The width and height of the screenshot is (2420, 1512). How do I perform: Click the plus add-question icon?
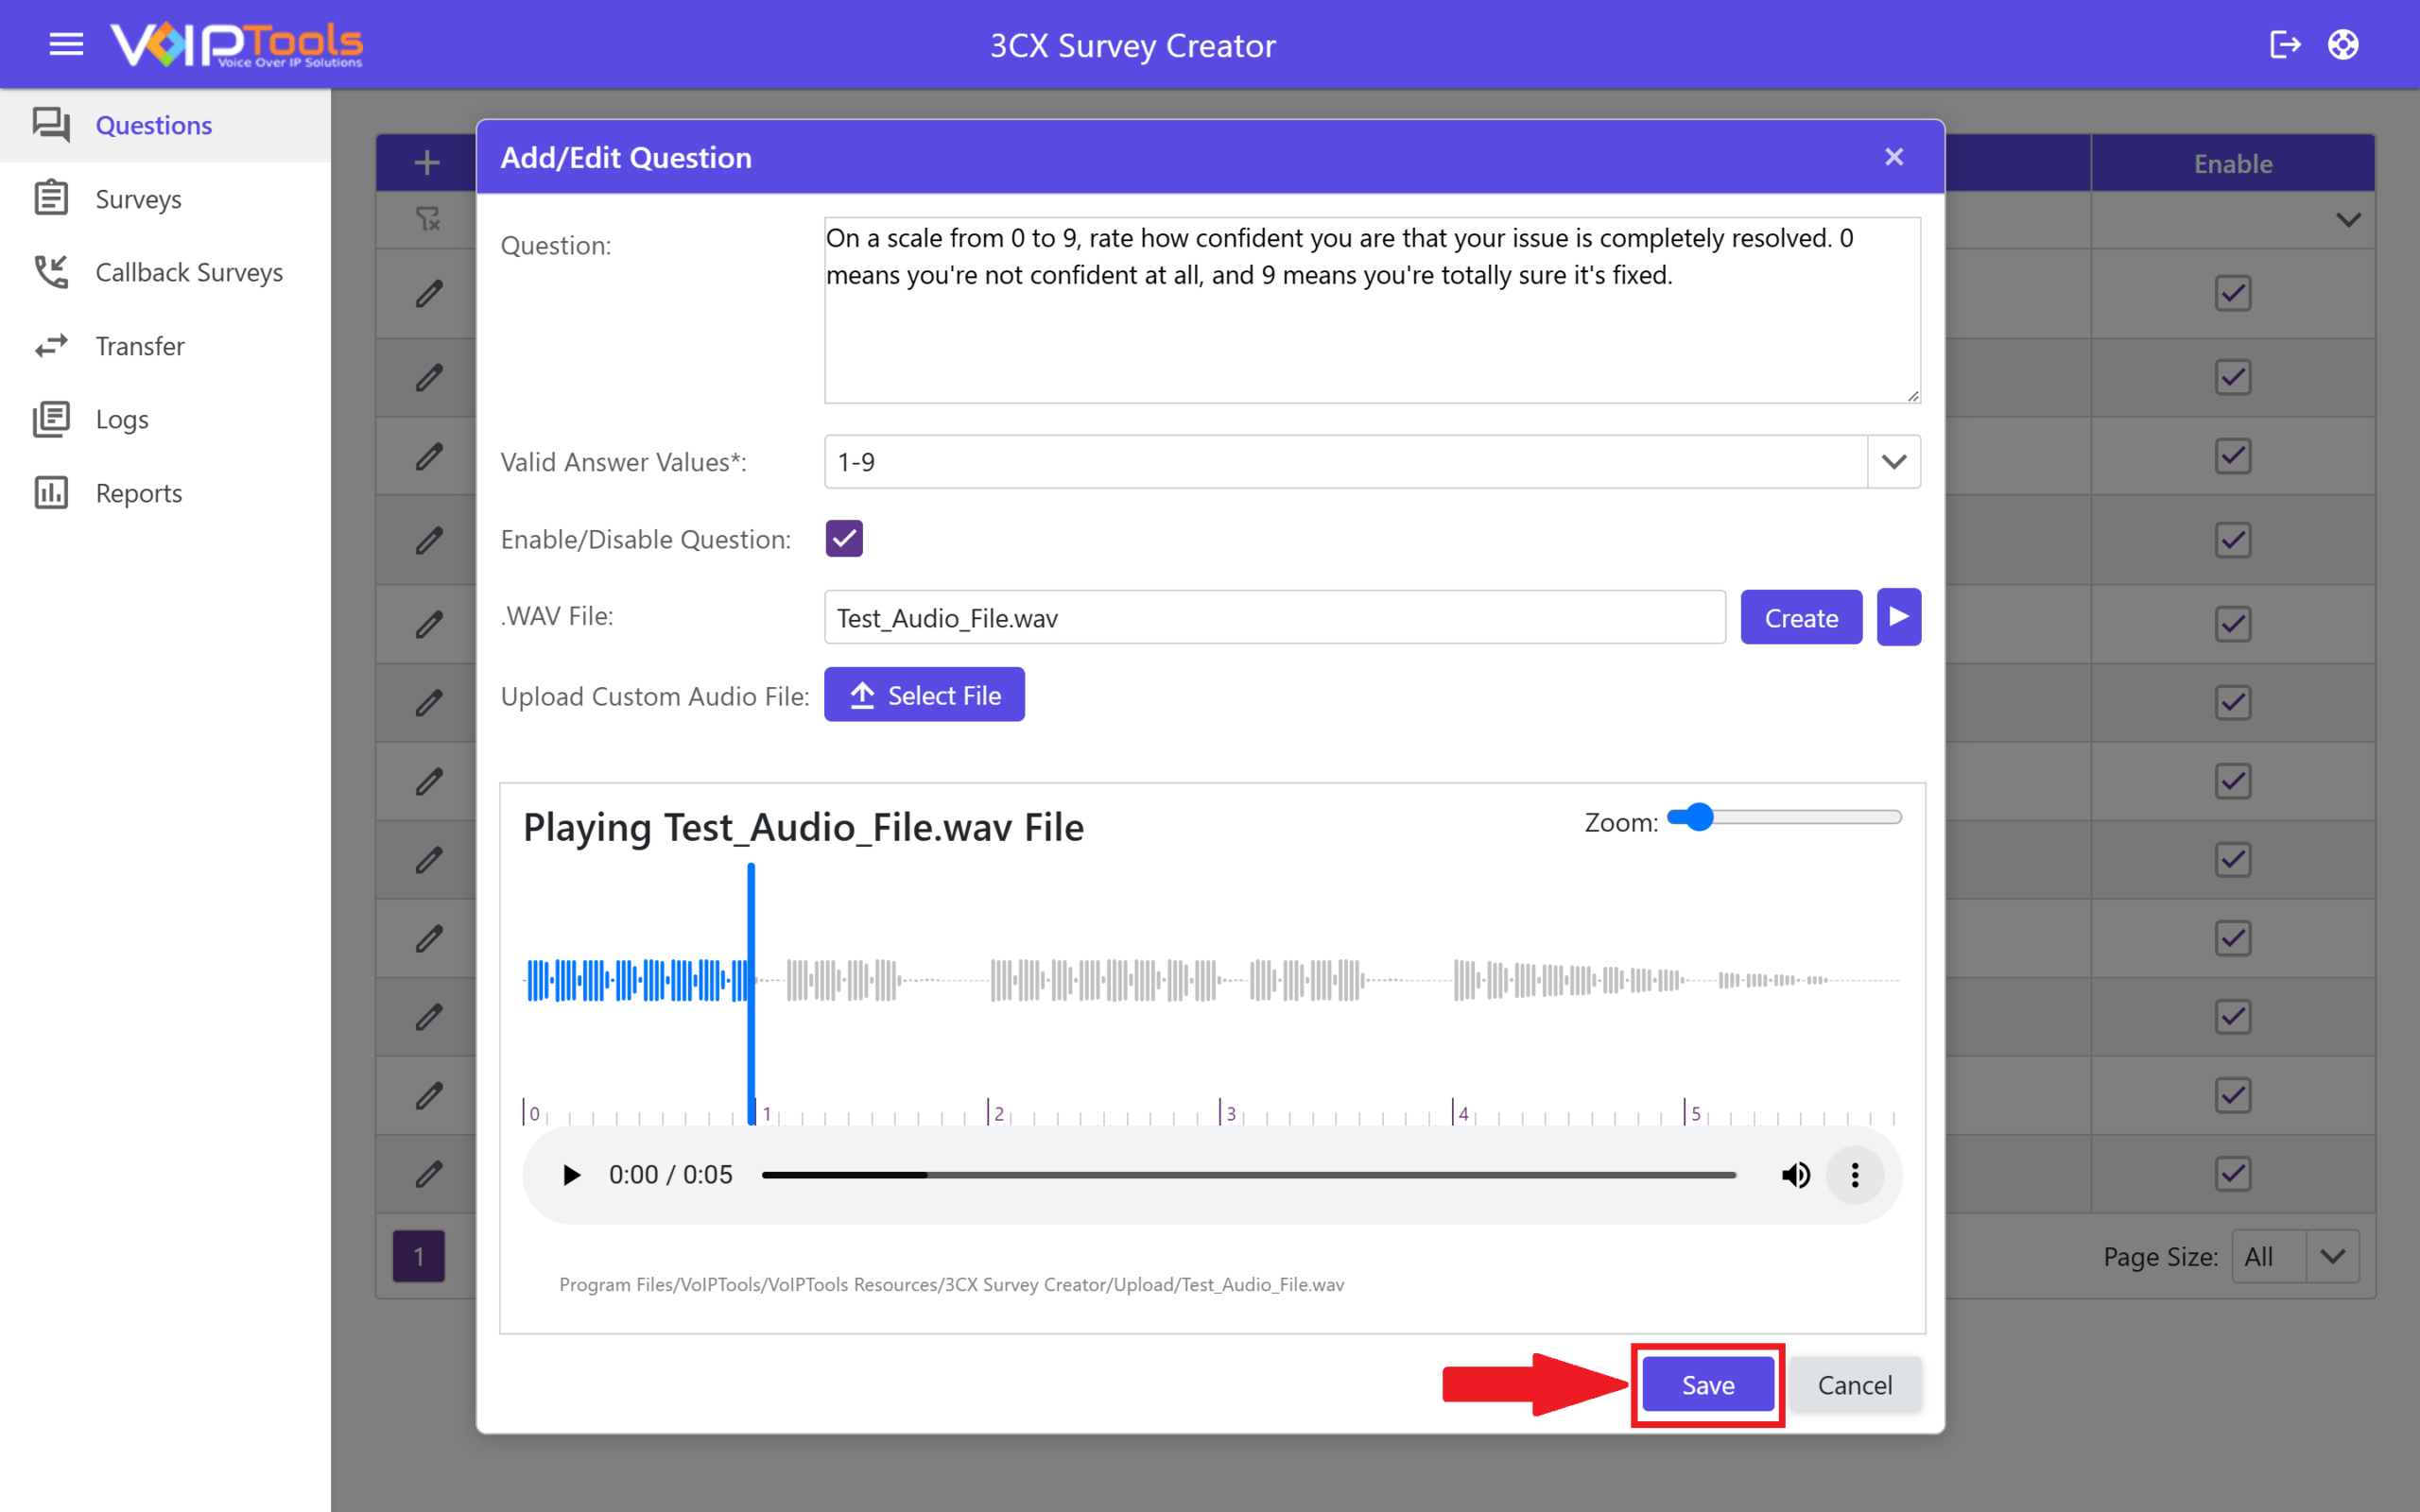[x=427, y=162]
